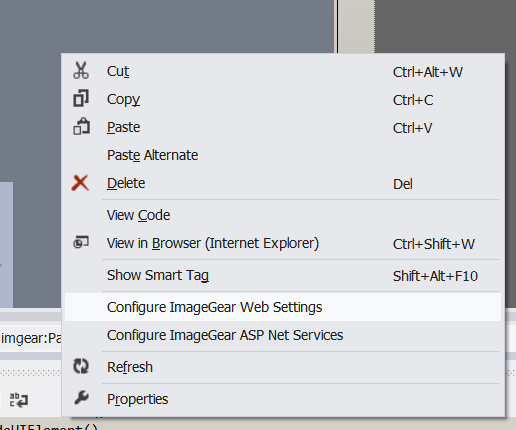Click the red X Delete icon

[80, 183]
